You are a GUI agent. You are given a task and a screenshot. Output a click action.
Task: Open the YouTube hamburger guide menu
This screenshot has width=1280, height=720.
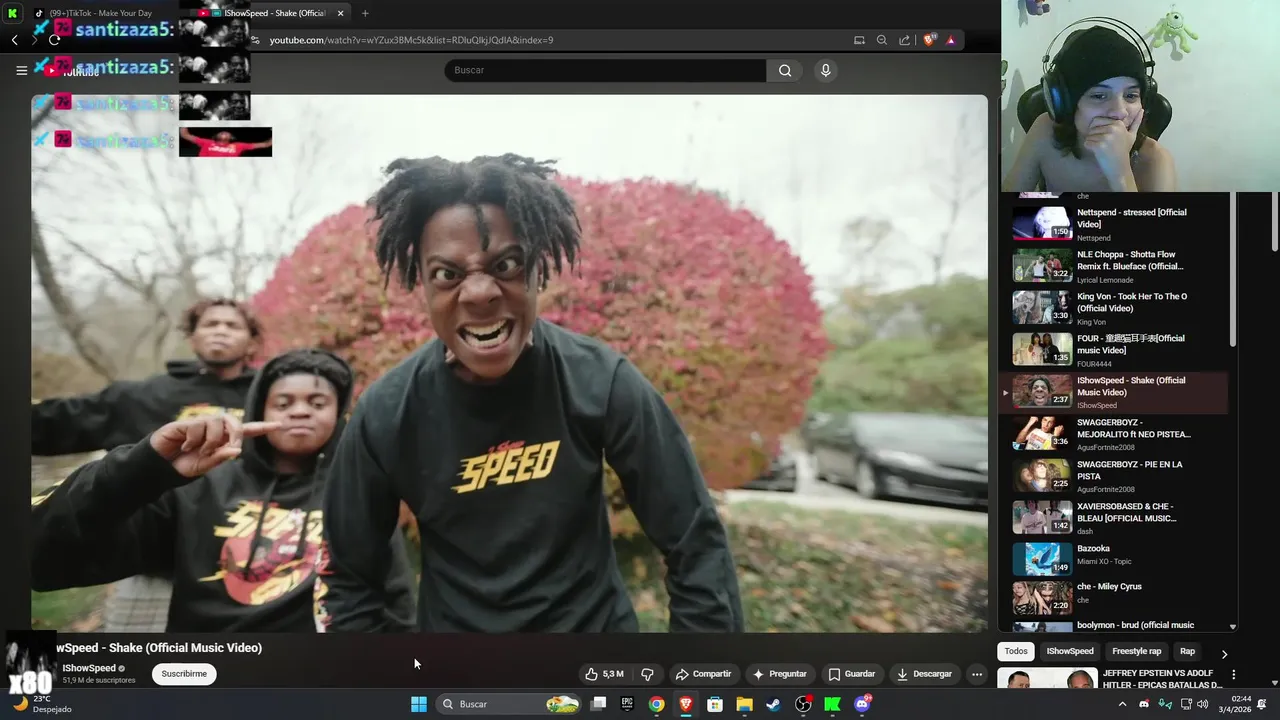21,70
